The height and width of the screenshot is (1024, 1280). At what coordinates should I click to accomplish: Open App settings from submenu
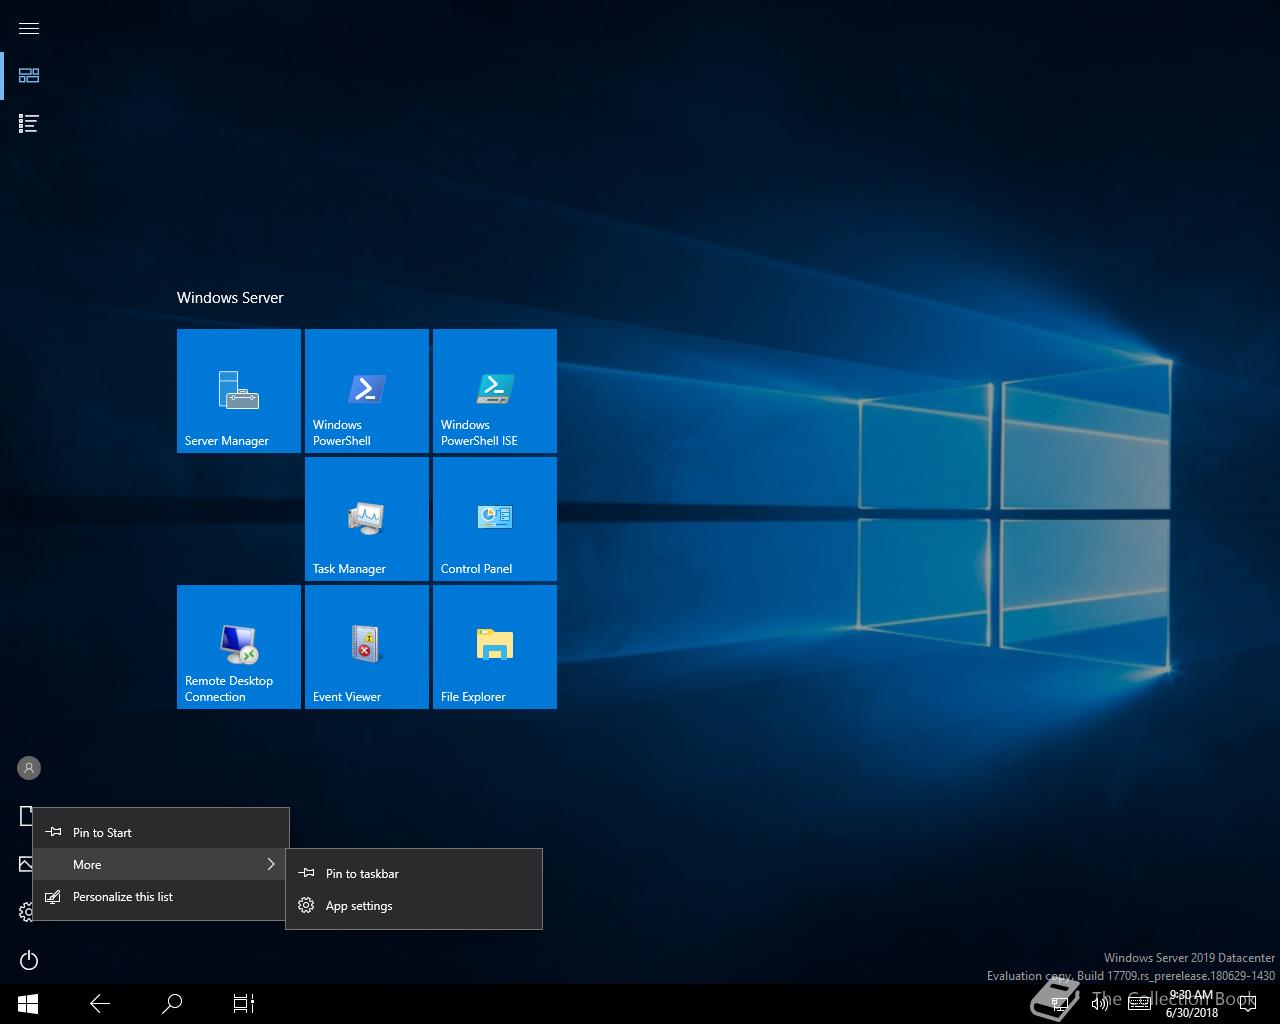pos(358,906)
